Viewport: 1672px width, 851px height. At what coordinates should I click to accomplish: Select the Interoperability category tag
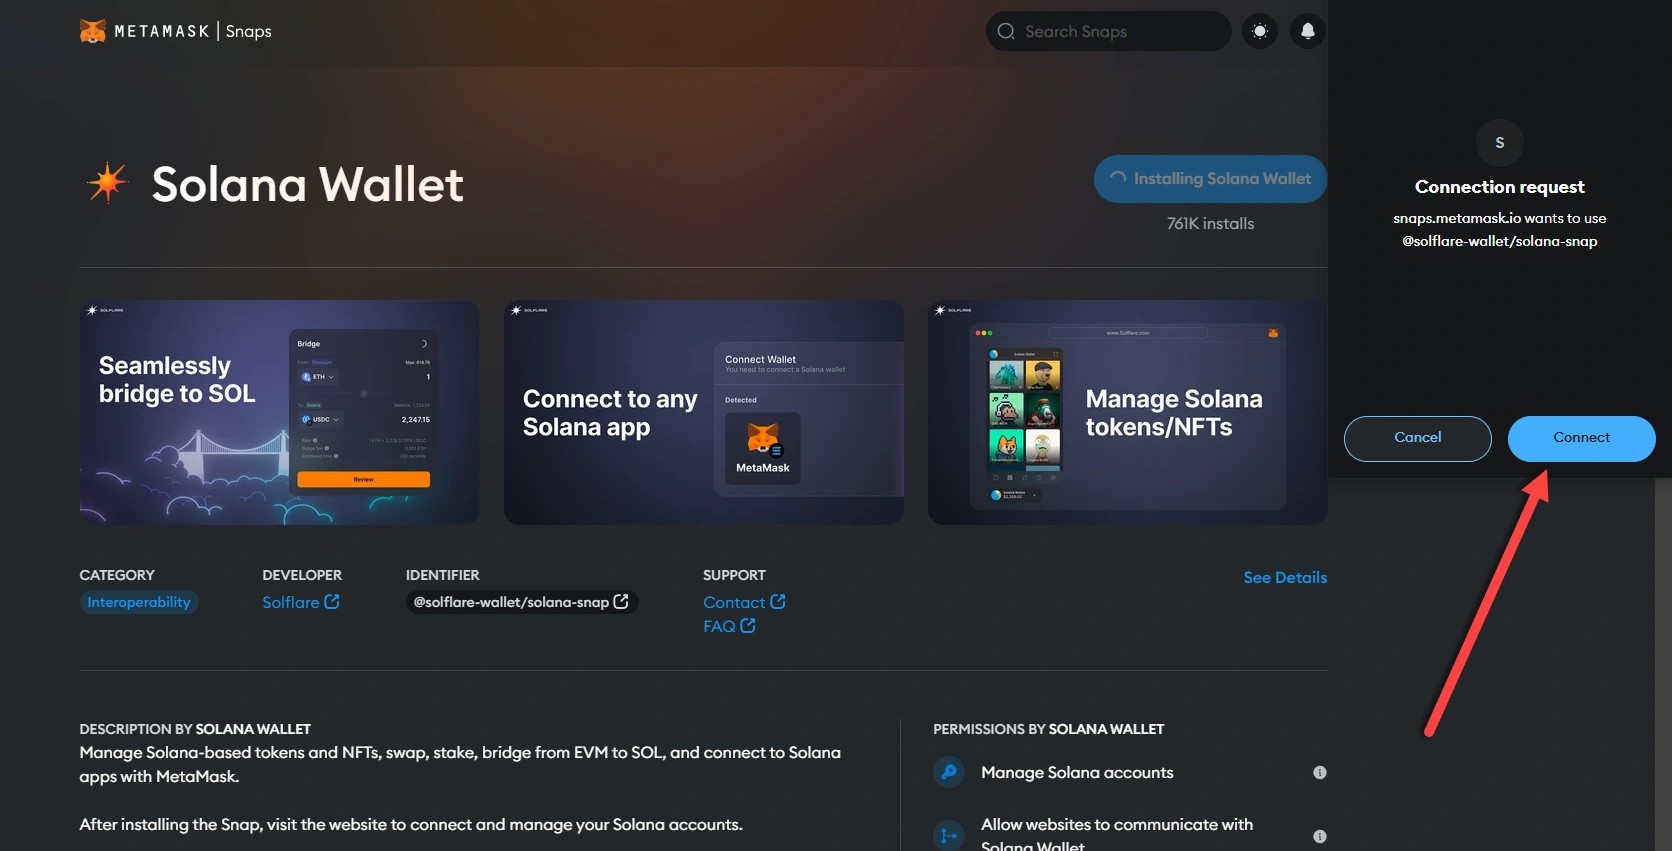tap(139, 602)
